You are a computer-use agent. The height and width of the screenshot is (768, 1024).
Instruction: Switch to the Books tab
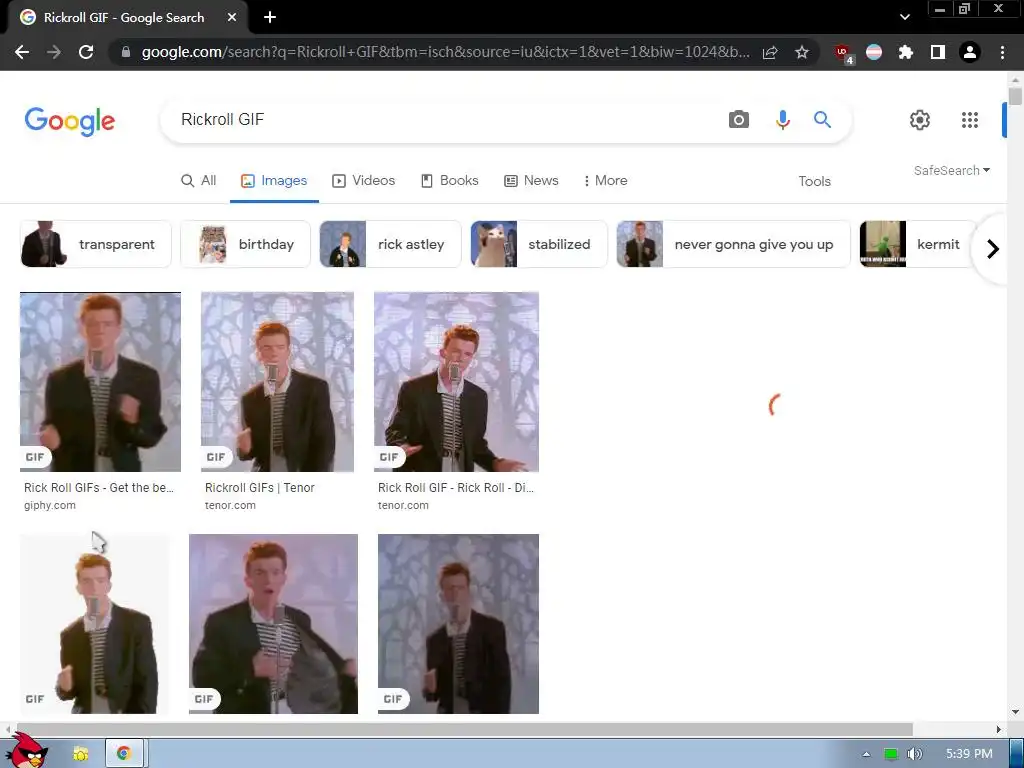tap(449, 181)
